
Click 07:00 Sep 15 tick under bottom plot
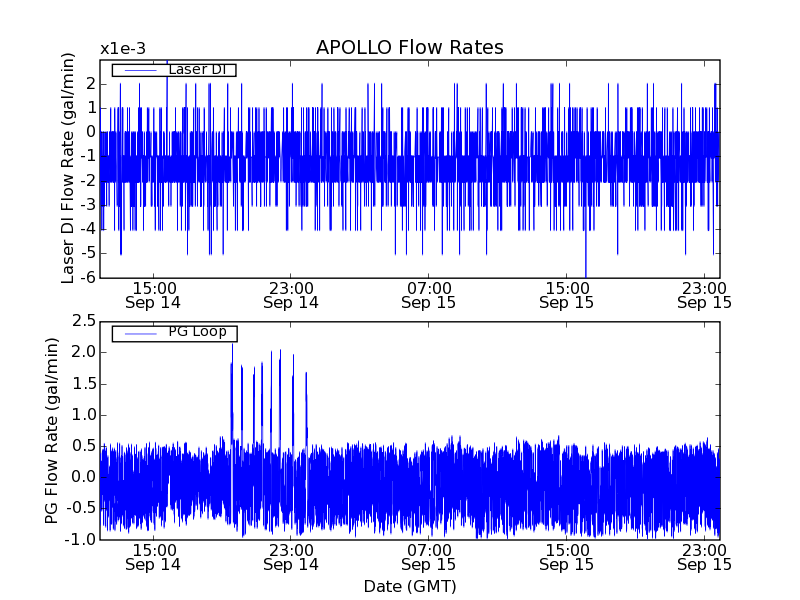click(x=429, y=557)
